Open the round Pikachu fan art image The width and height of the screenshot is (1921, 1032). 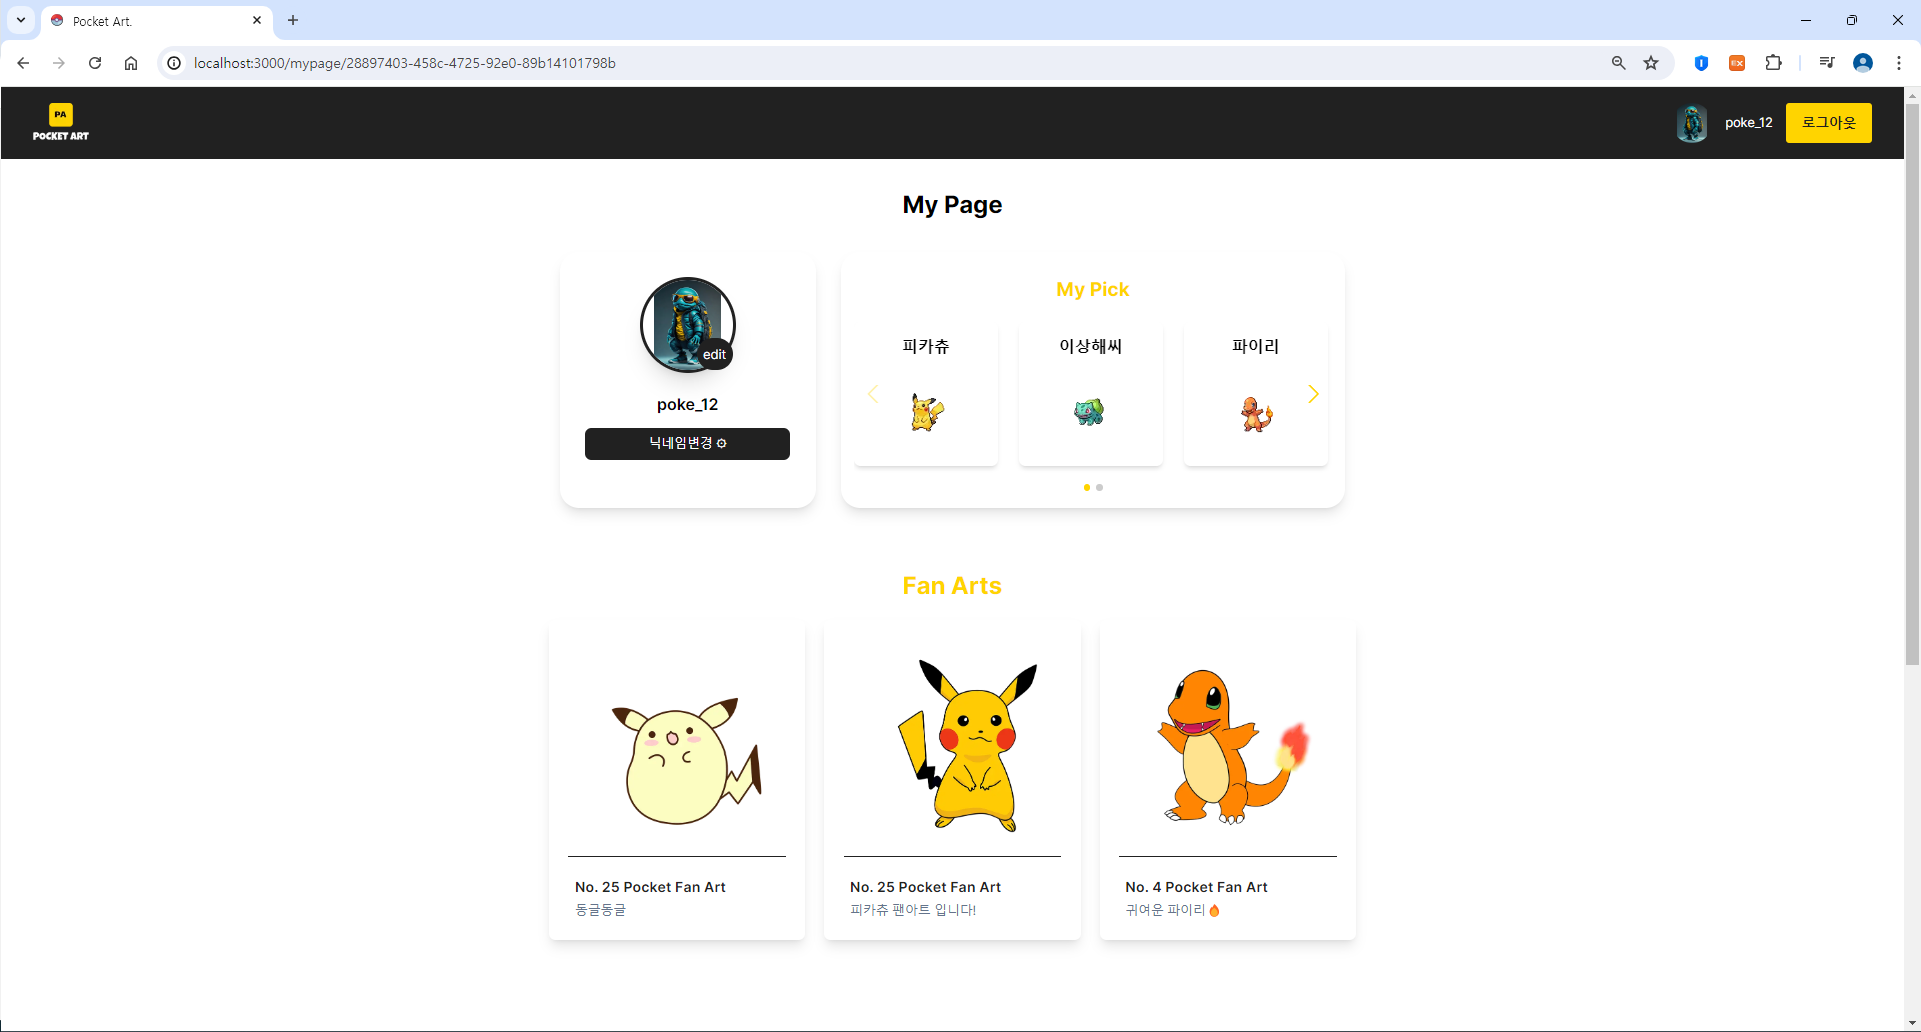pos(686,760)
